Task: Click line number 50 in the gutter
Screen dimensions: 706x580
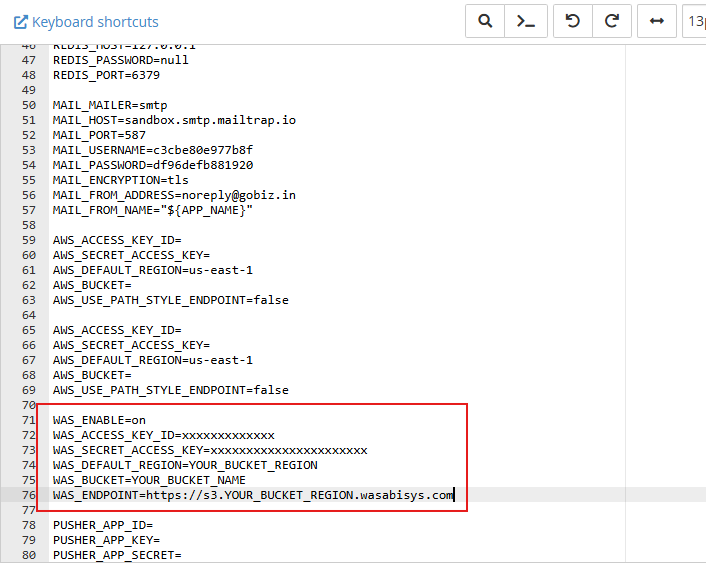Action: pos(29,105)
